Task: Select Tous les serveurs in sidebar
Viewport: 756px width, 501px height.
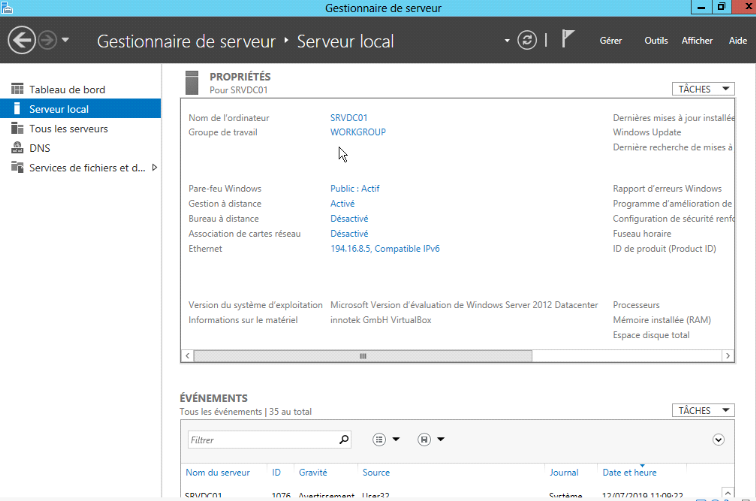Action: point(68,128)
